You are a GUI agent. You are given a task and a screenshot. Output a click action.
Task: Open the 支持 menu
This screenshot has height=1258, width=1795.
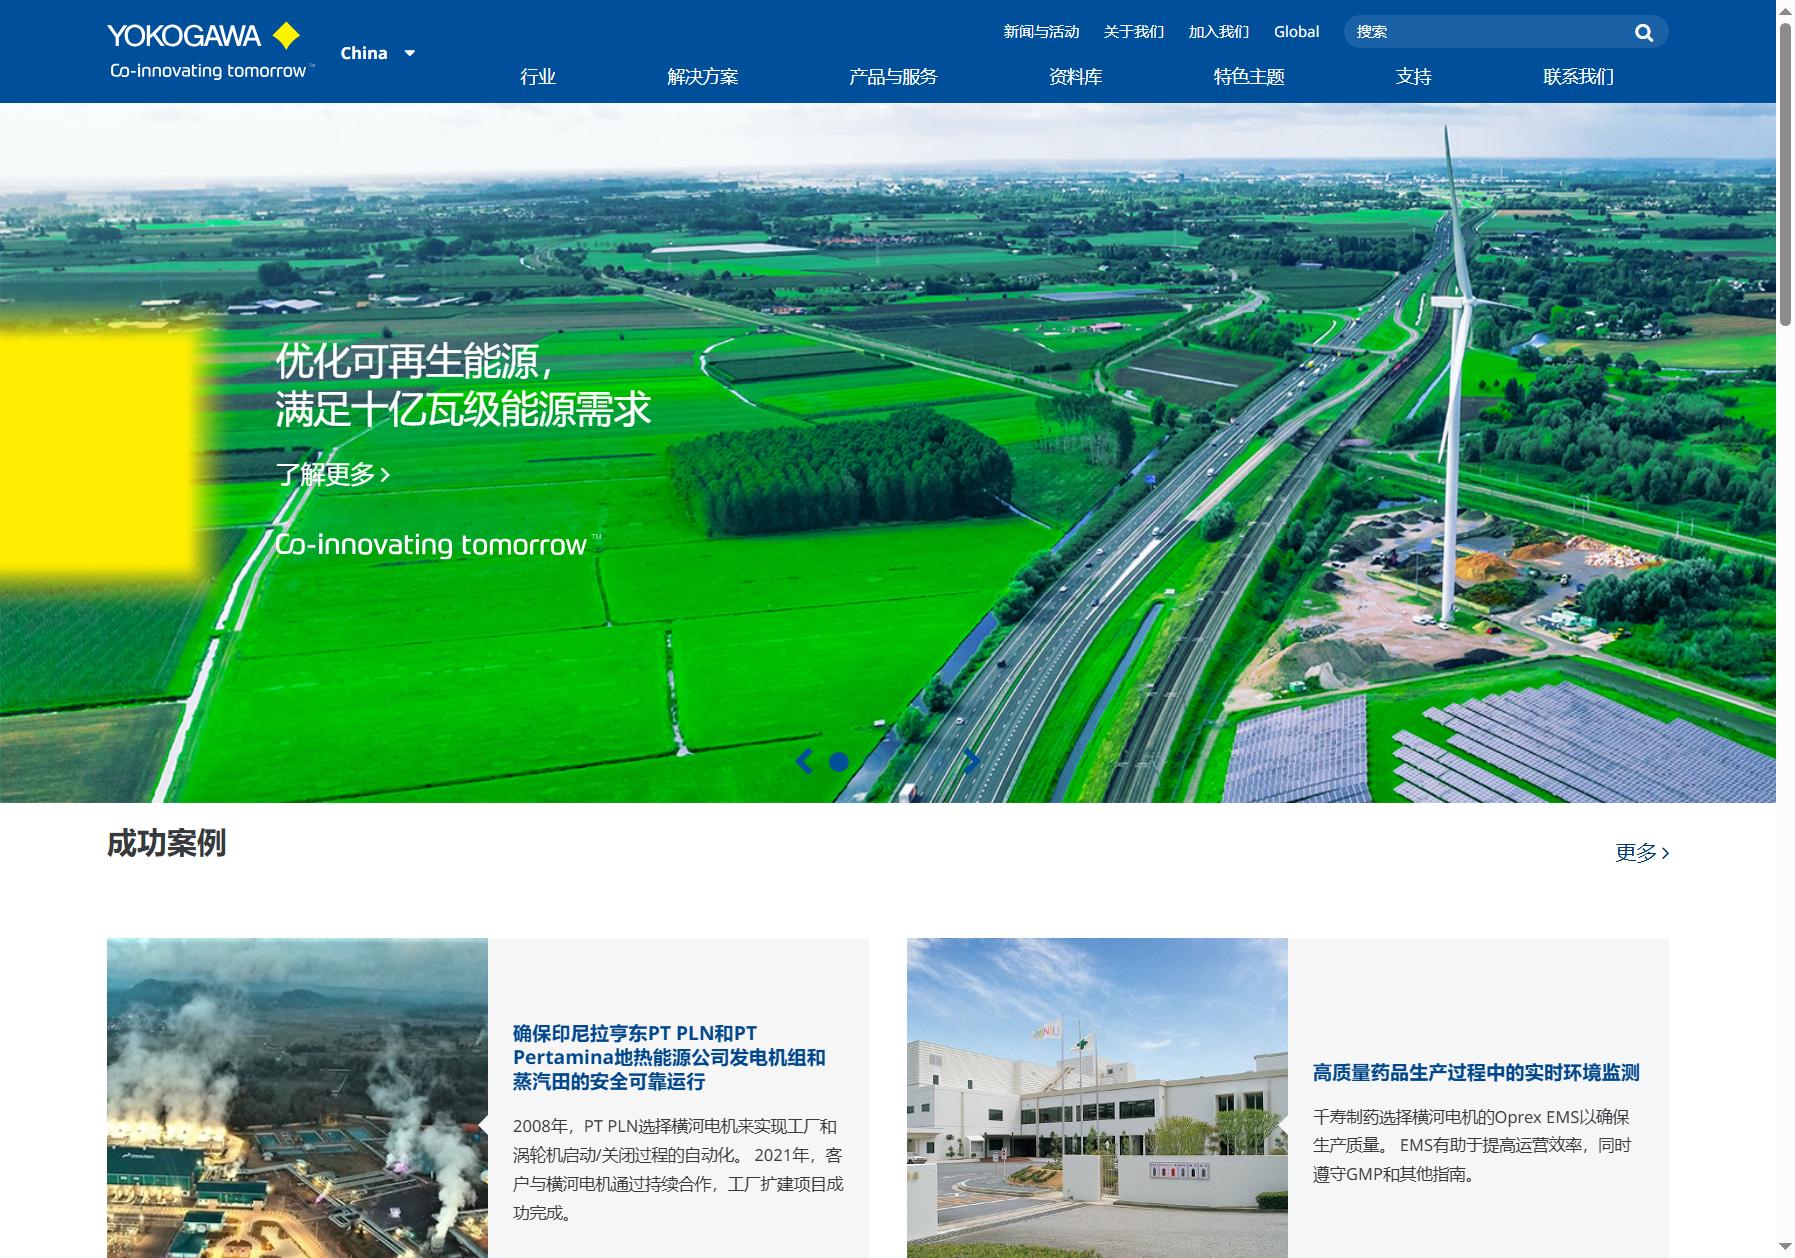1413,77
